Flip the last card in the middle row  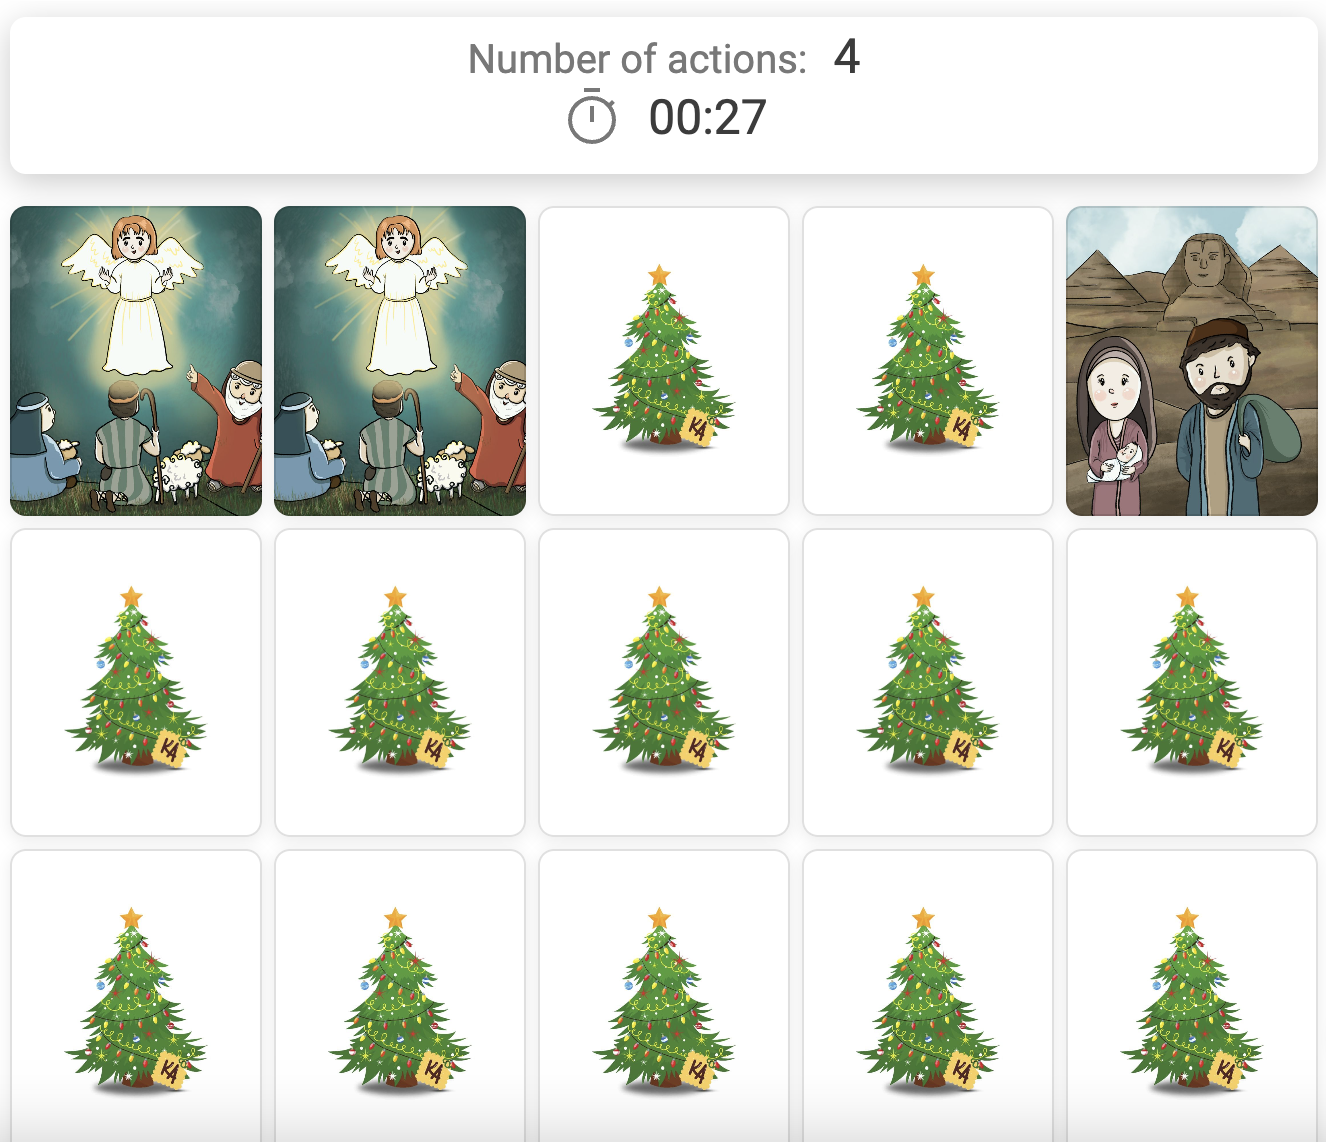1192,683
